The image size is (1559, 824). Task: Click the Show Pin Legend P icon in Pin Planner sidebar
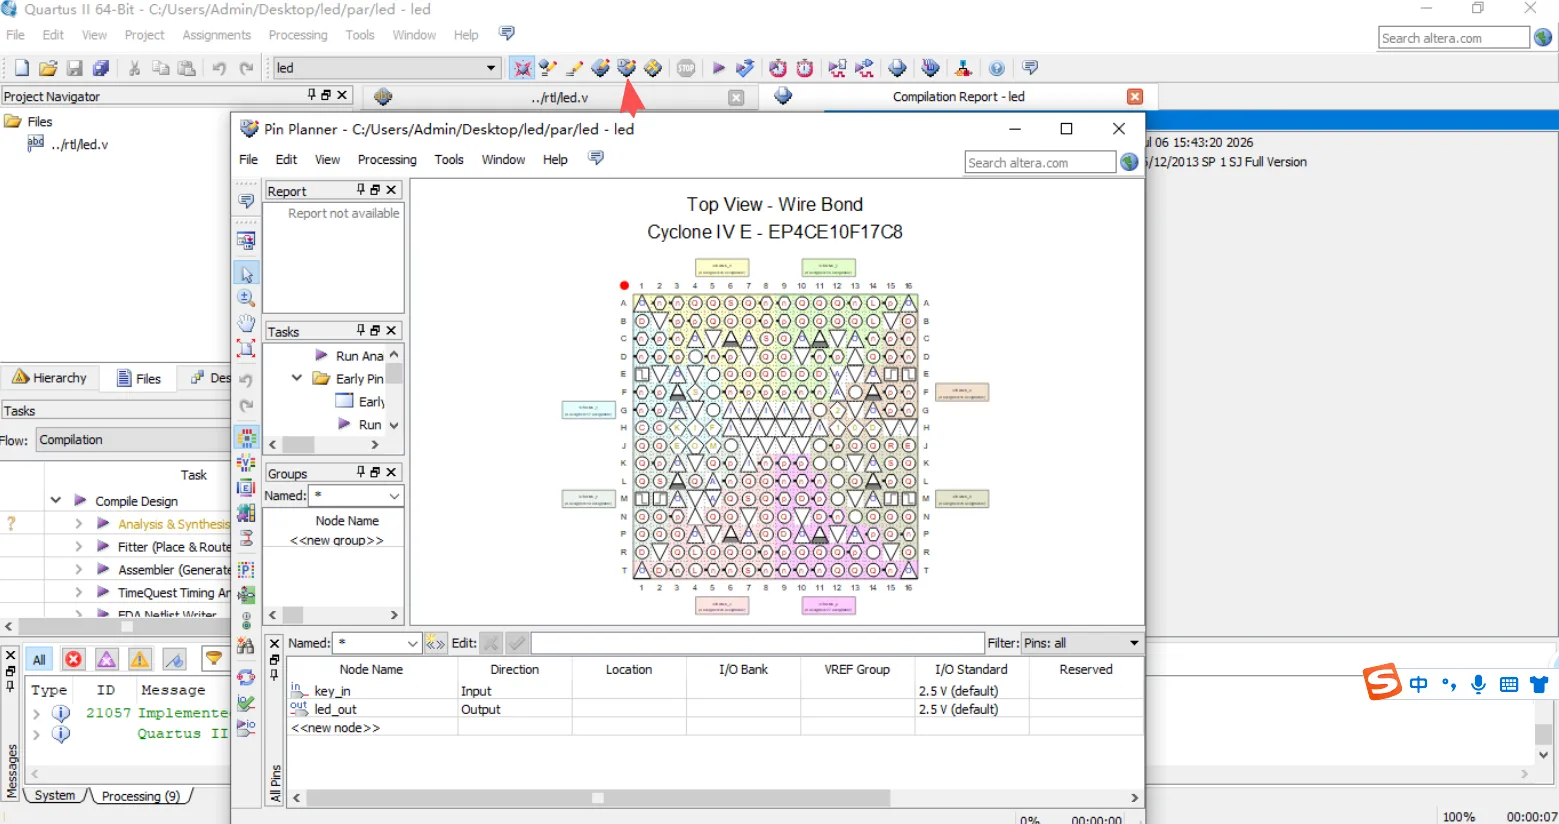click(246, 570)
